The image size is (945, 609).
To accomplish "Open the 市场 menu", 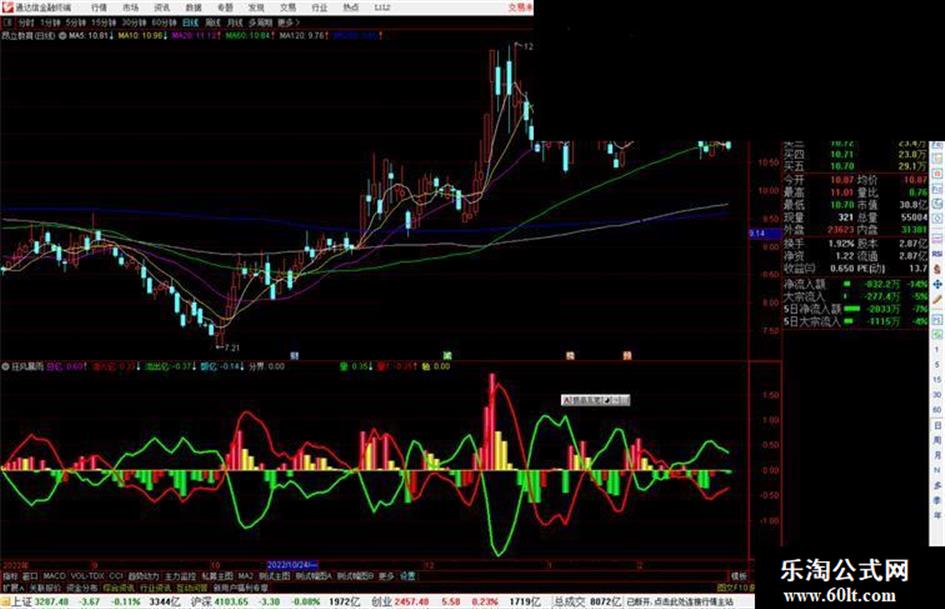I will (130, 7).
